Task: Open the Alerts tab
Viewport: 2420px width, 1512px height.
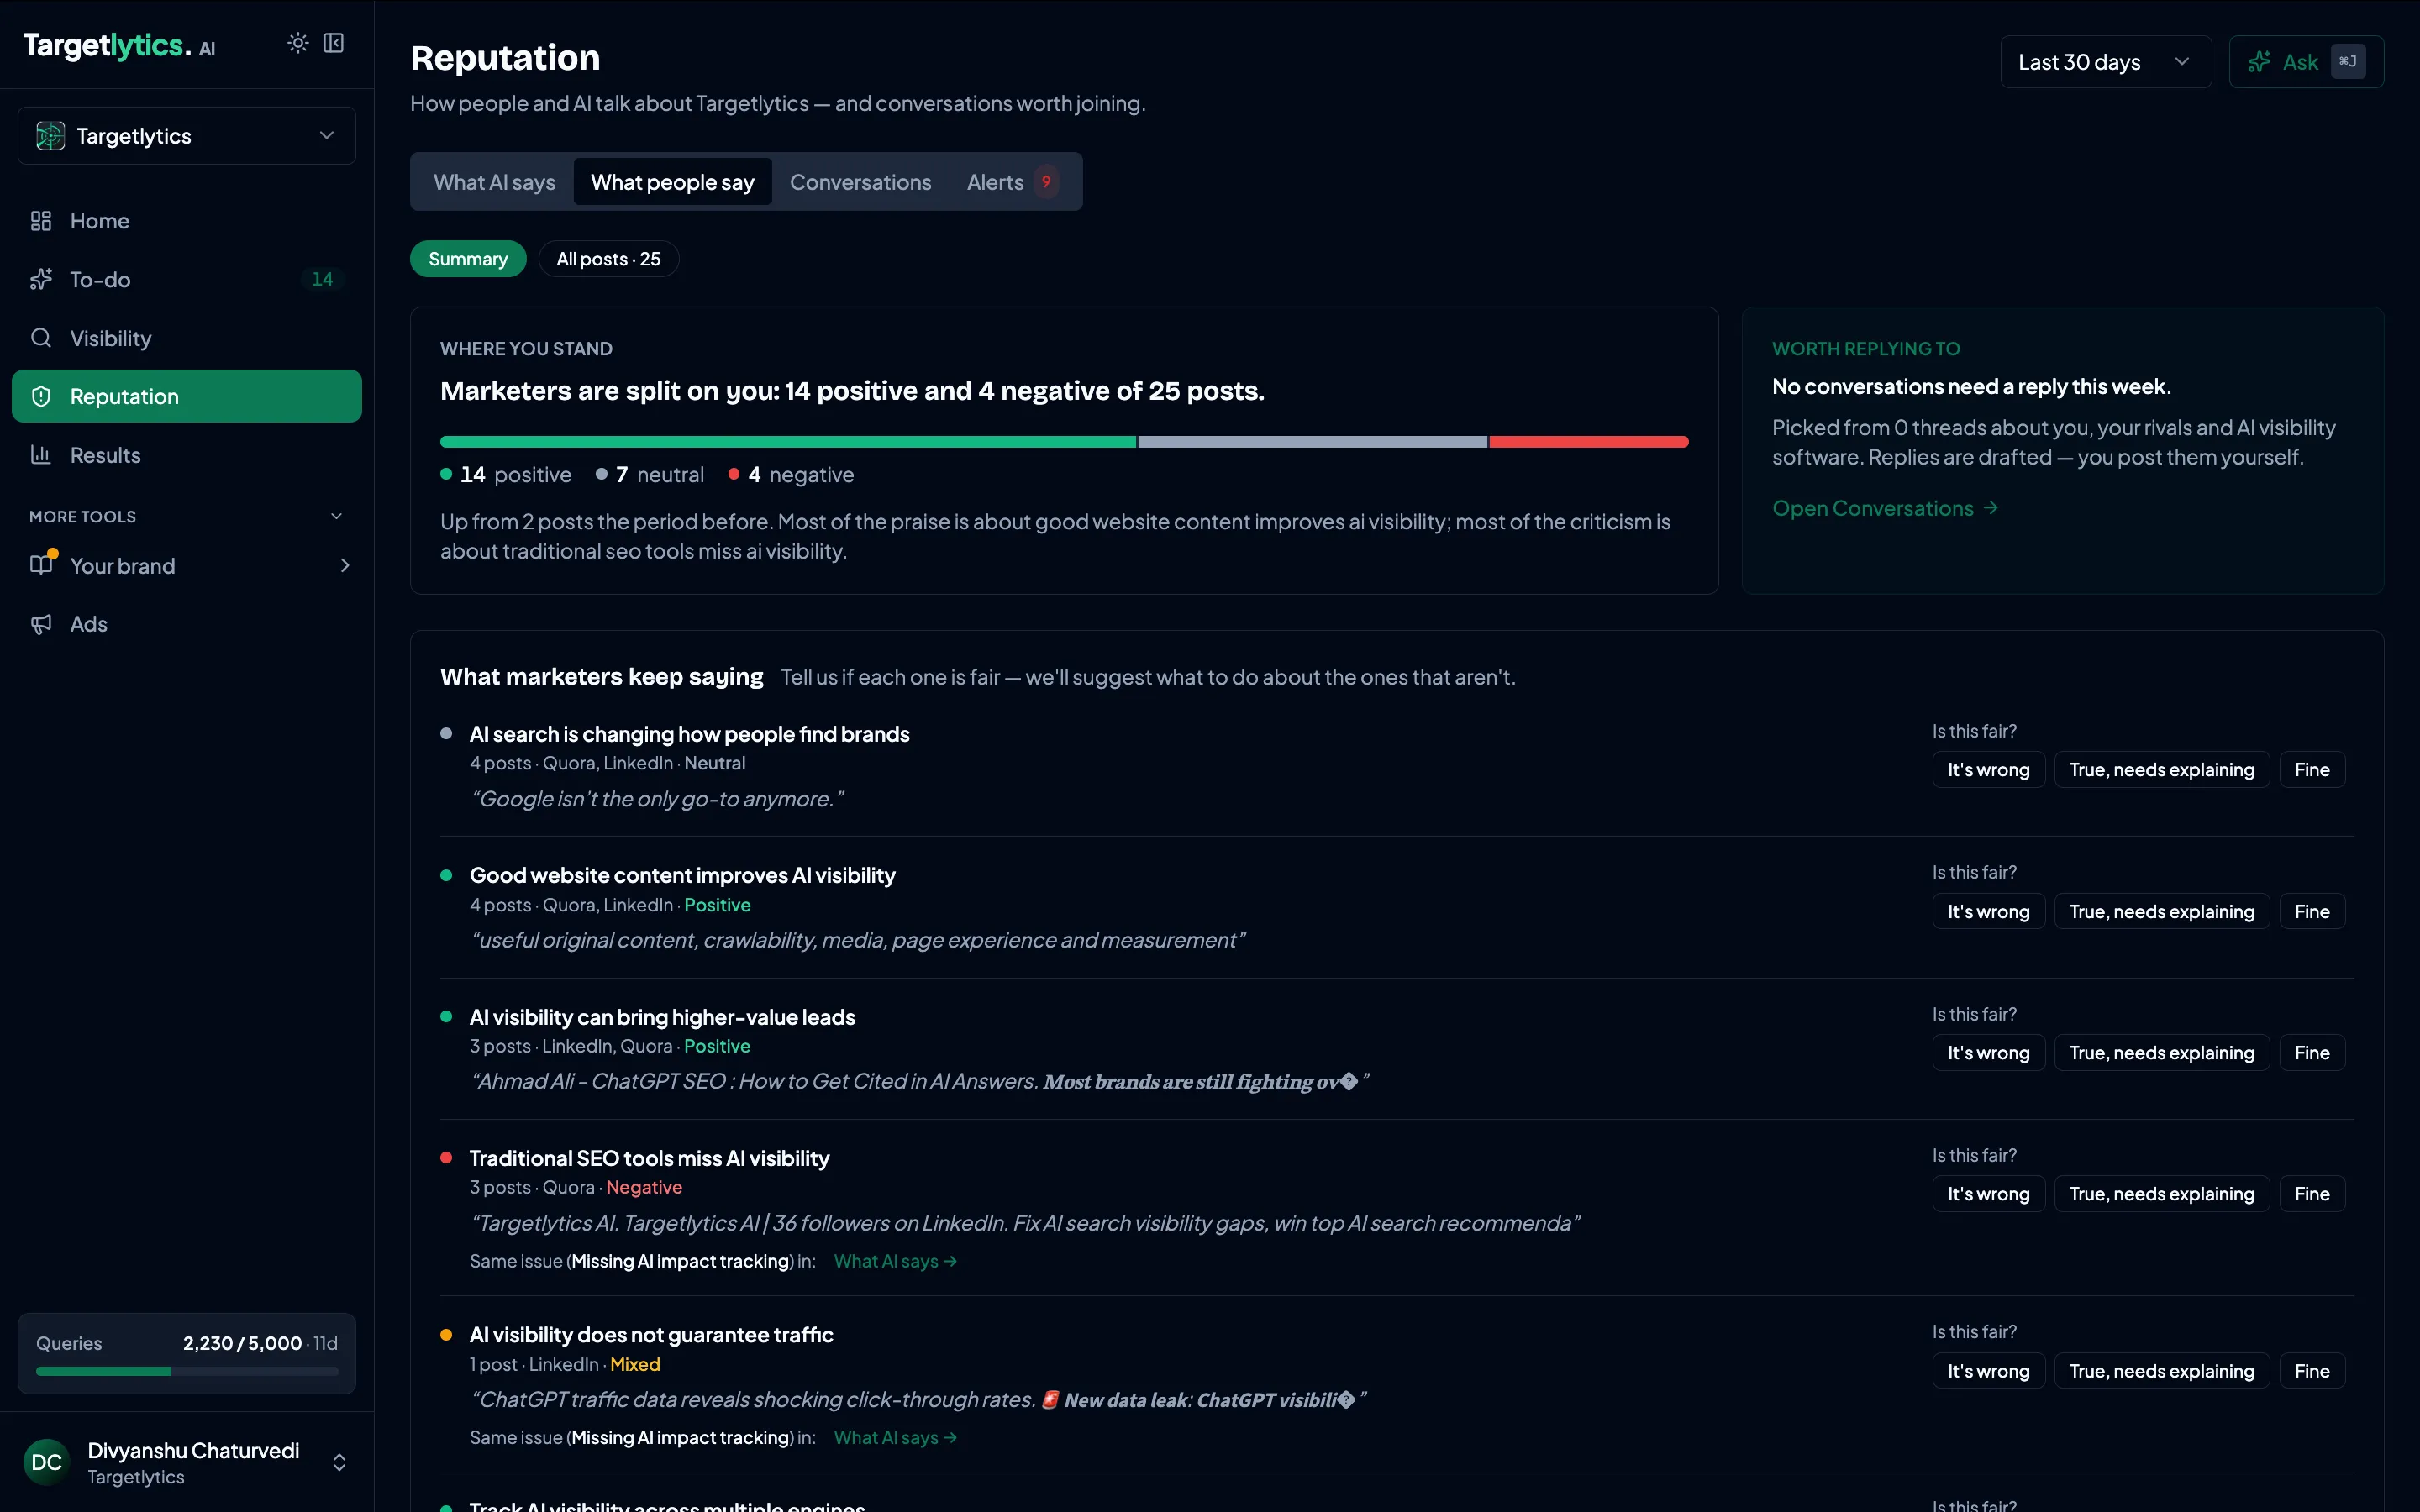Action: [x=1012, y=182]
